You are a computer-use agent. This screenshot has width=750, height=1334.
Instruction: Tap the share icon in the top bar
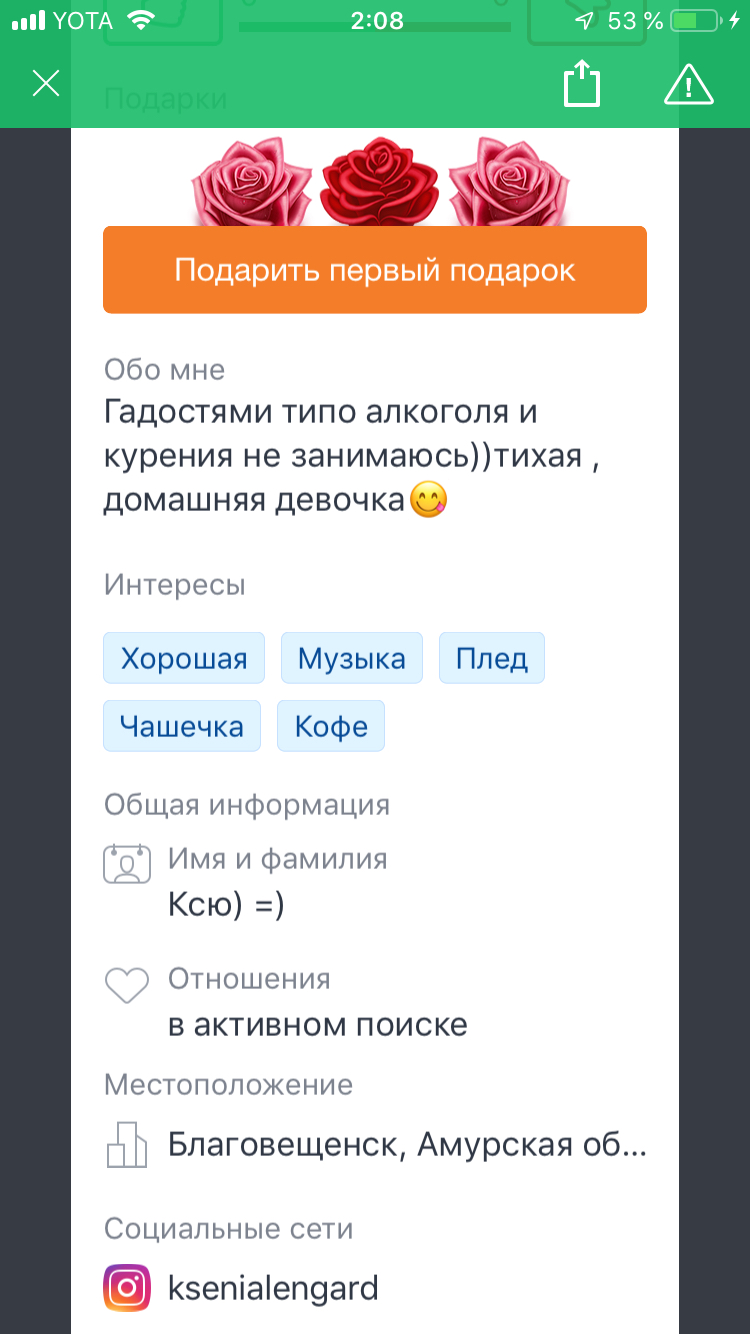coord(582,83)
